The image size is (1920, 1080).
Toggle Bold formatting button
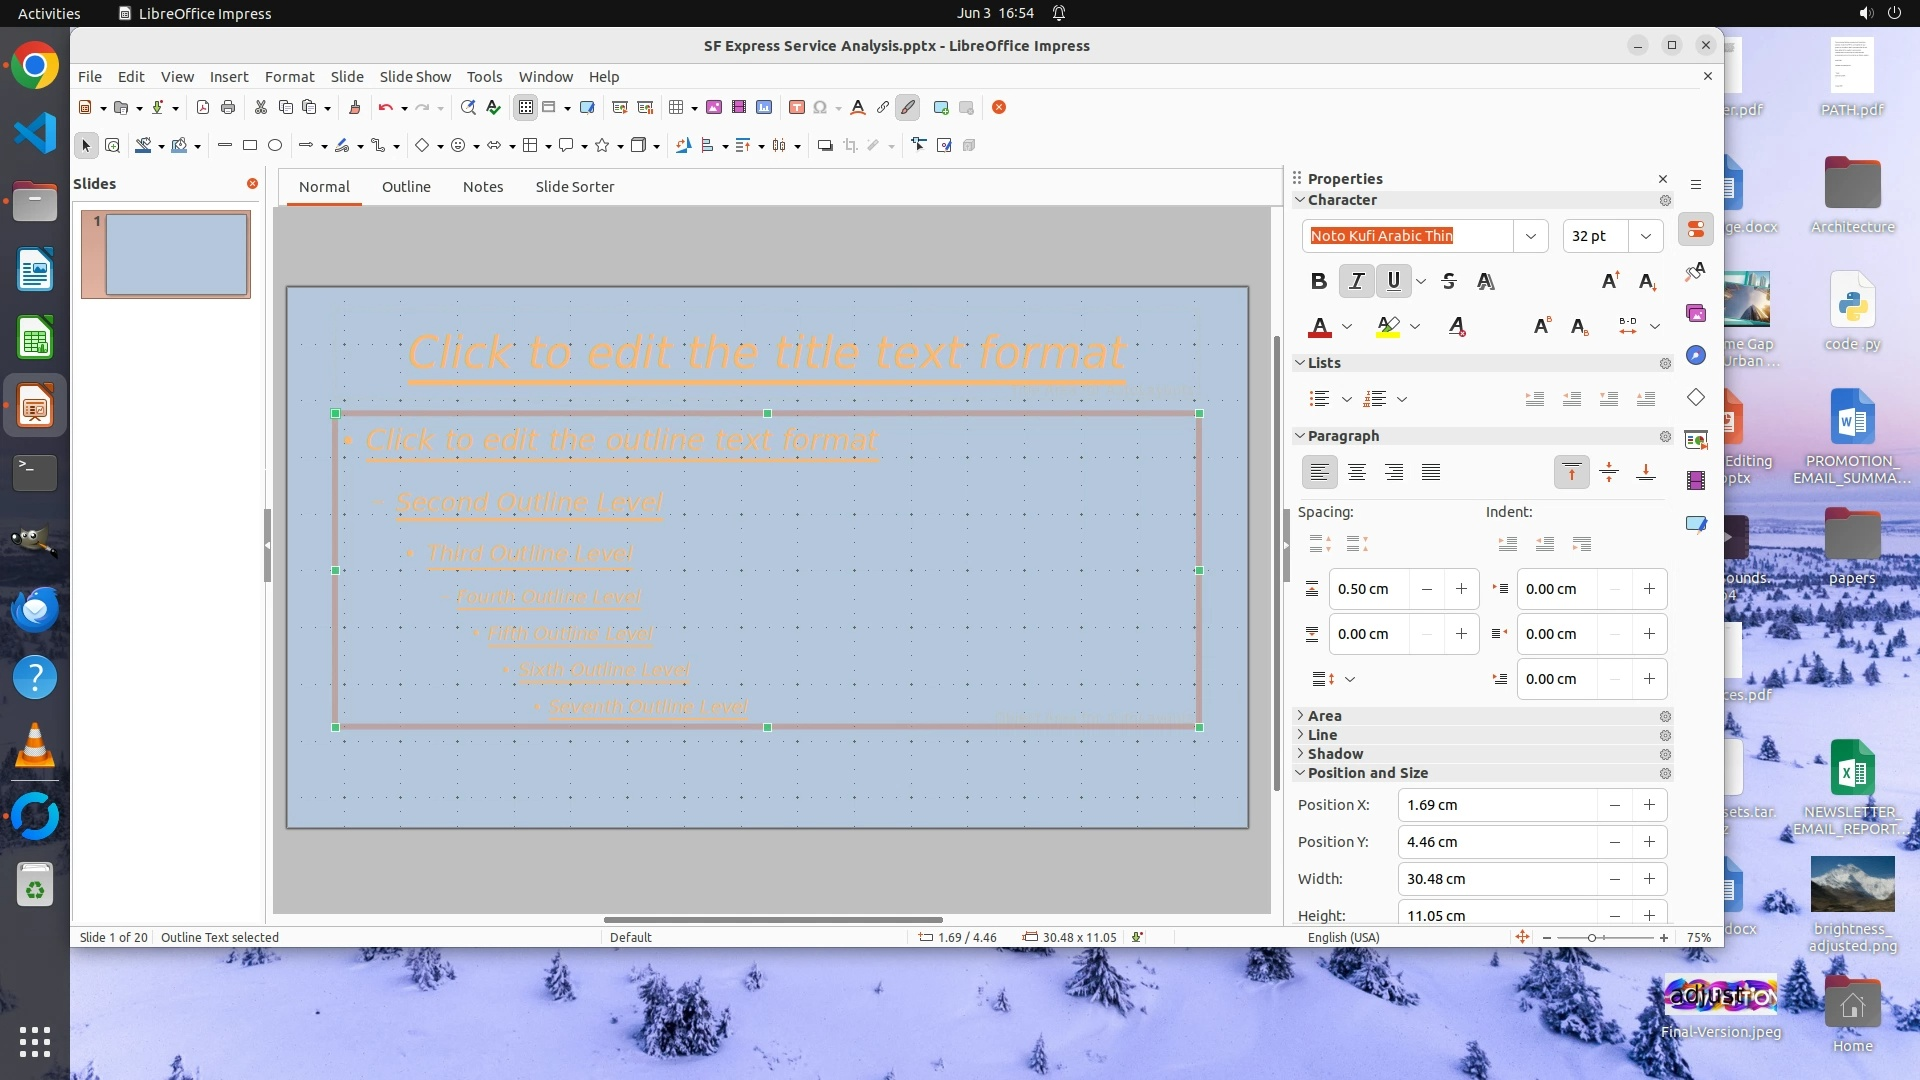(1318, 282)
